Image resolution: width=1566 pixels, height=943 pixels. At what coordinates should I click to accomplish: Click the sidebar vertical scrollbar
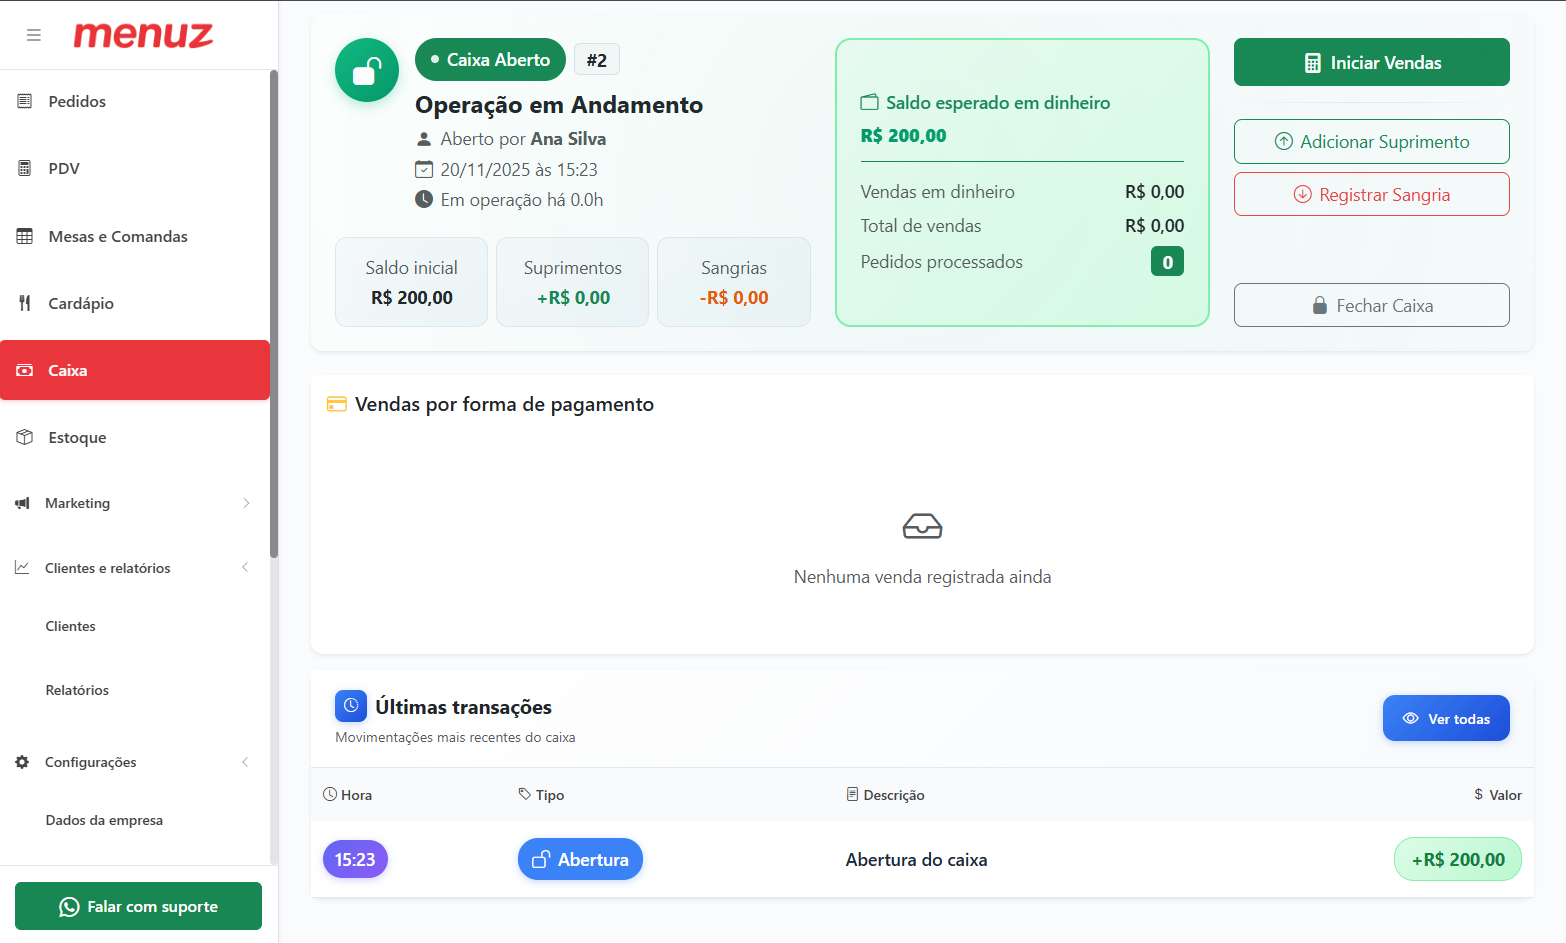(x=274, y=313)
